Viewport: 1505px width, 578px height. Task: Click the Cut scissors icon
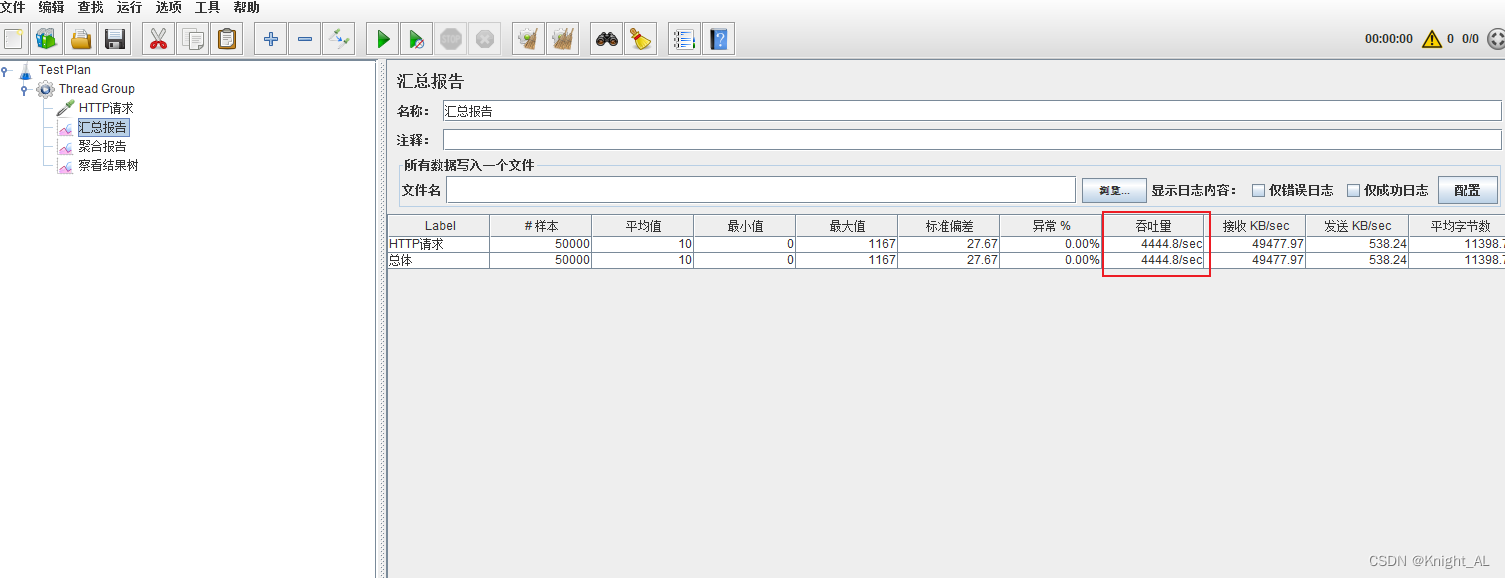tap(158, 39)
